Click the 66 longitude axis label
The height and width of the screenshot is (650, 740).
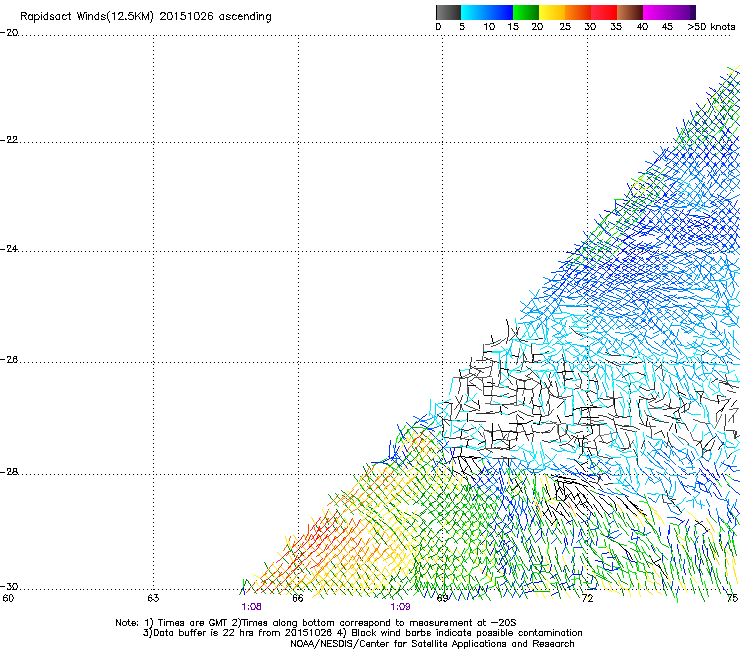coord(298,598)
